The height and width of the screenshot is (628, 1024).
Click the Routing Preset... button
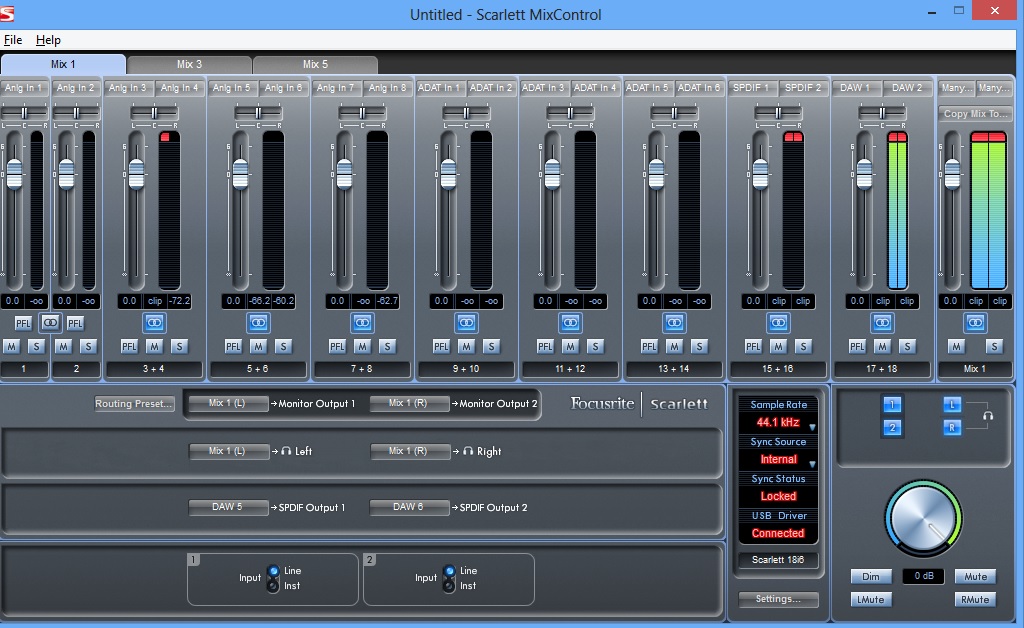coord(134,403)
